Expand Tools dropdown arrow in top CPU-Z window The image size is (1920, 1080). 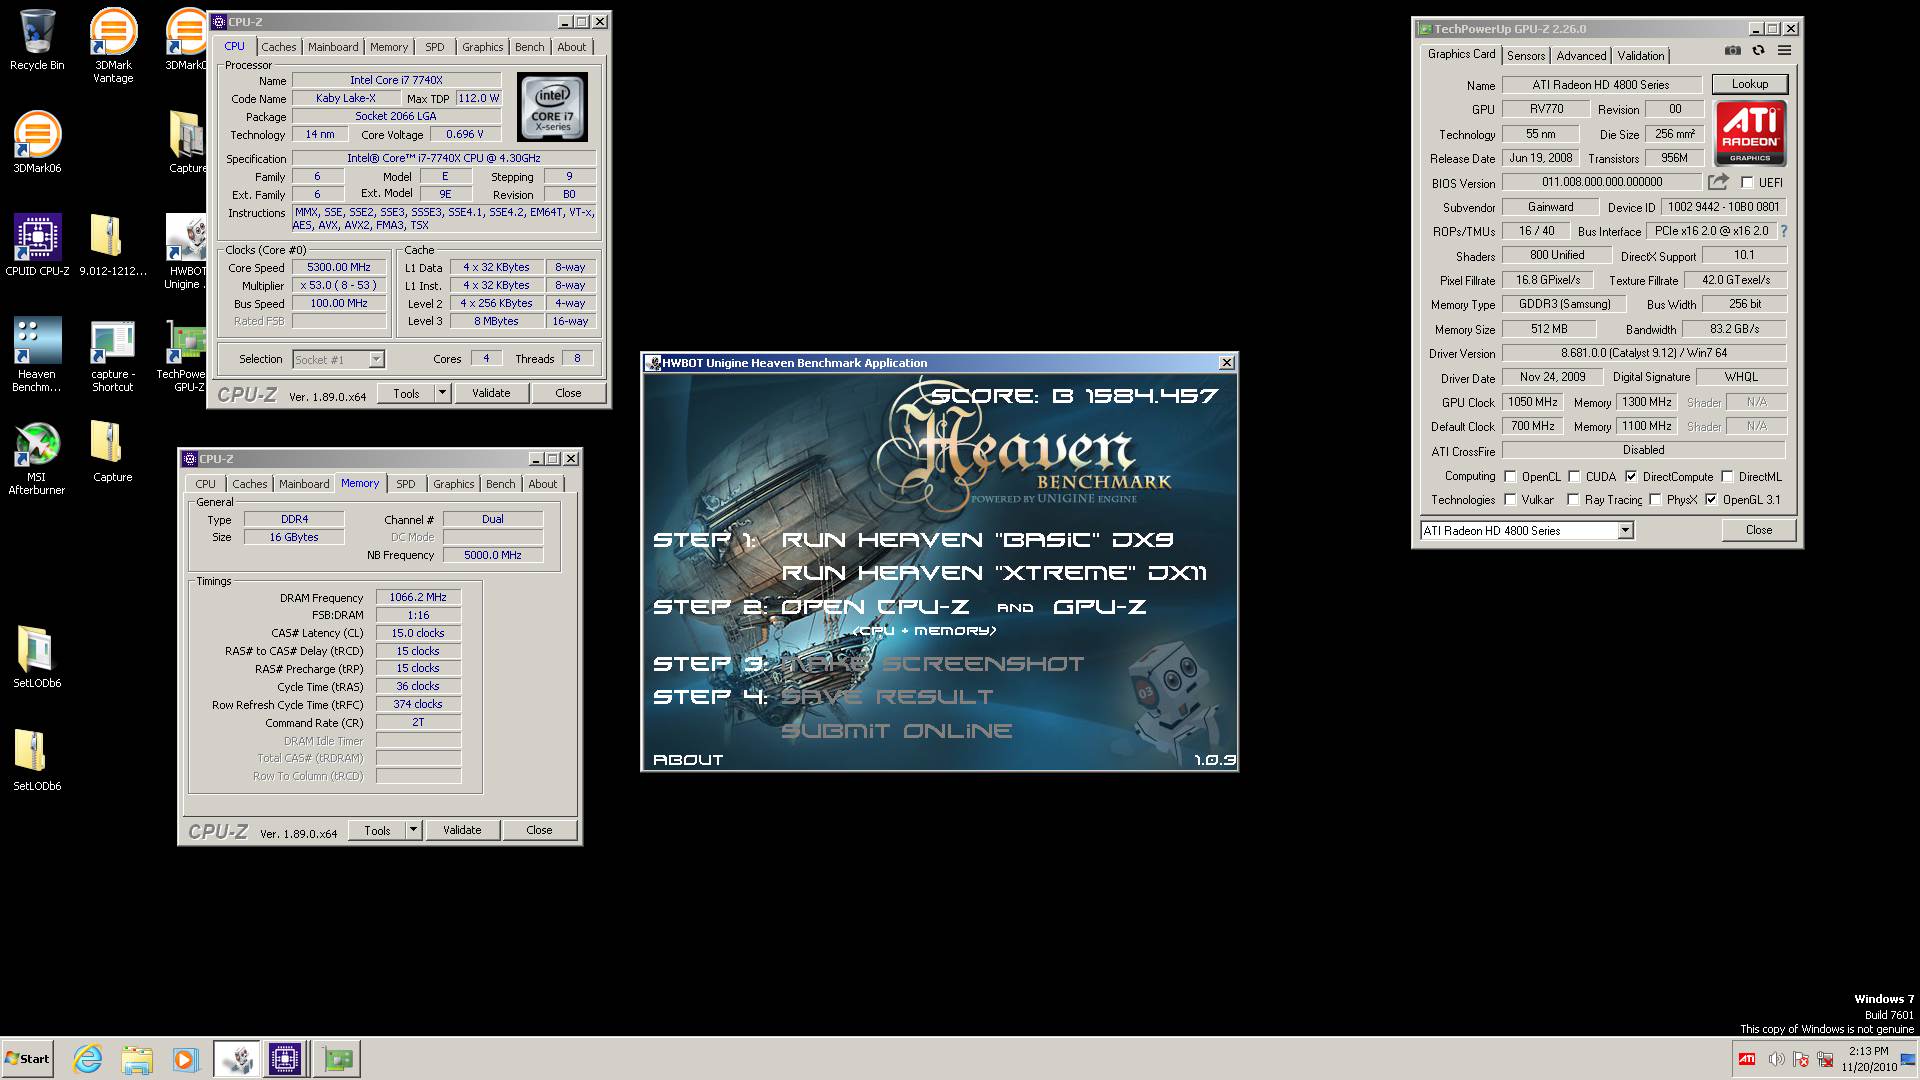pyautogui.click(x=442, y=393)
